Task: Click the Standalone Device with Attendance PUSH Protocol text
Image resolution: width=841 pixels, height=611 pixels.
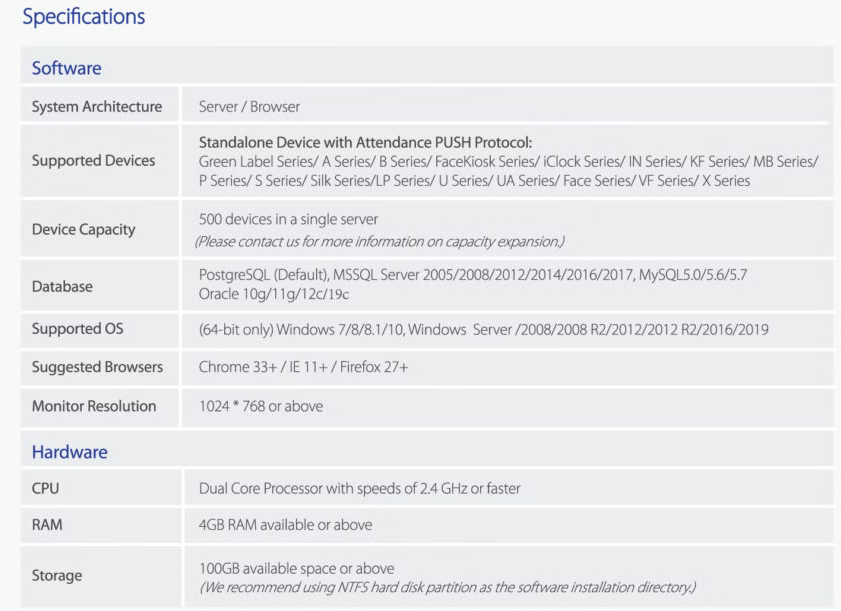Action: coord(365,142)
